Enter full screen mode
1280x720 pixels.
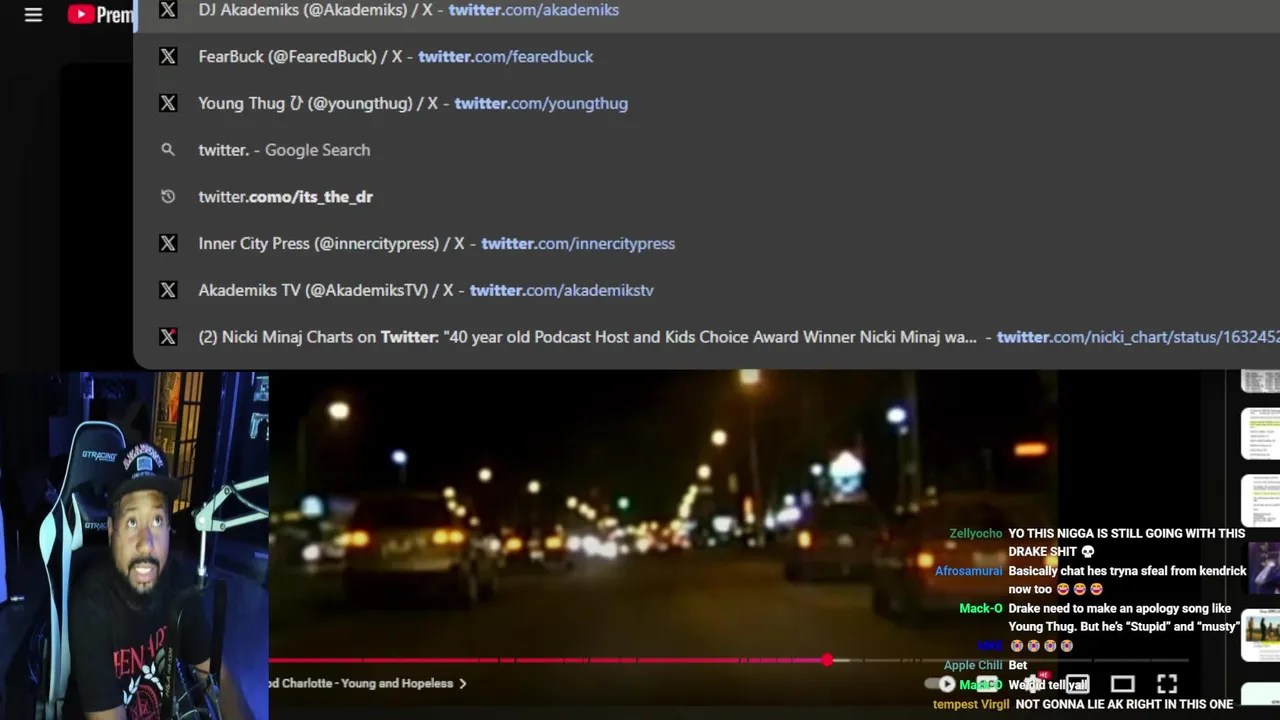(x=1167, y=684)
